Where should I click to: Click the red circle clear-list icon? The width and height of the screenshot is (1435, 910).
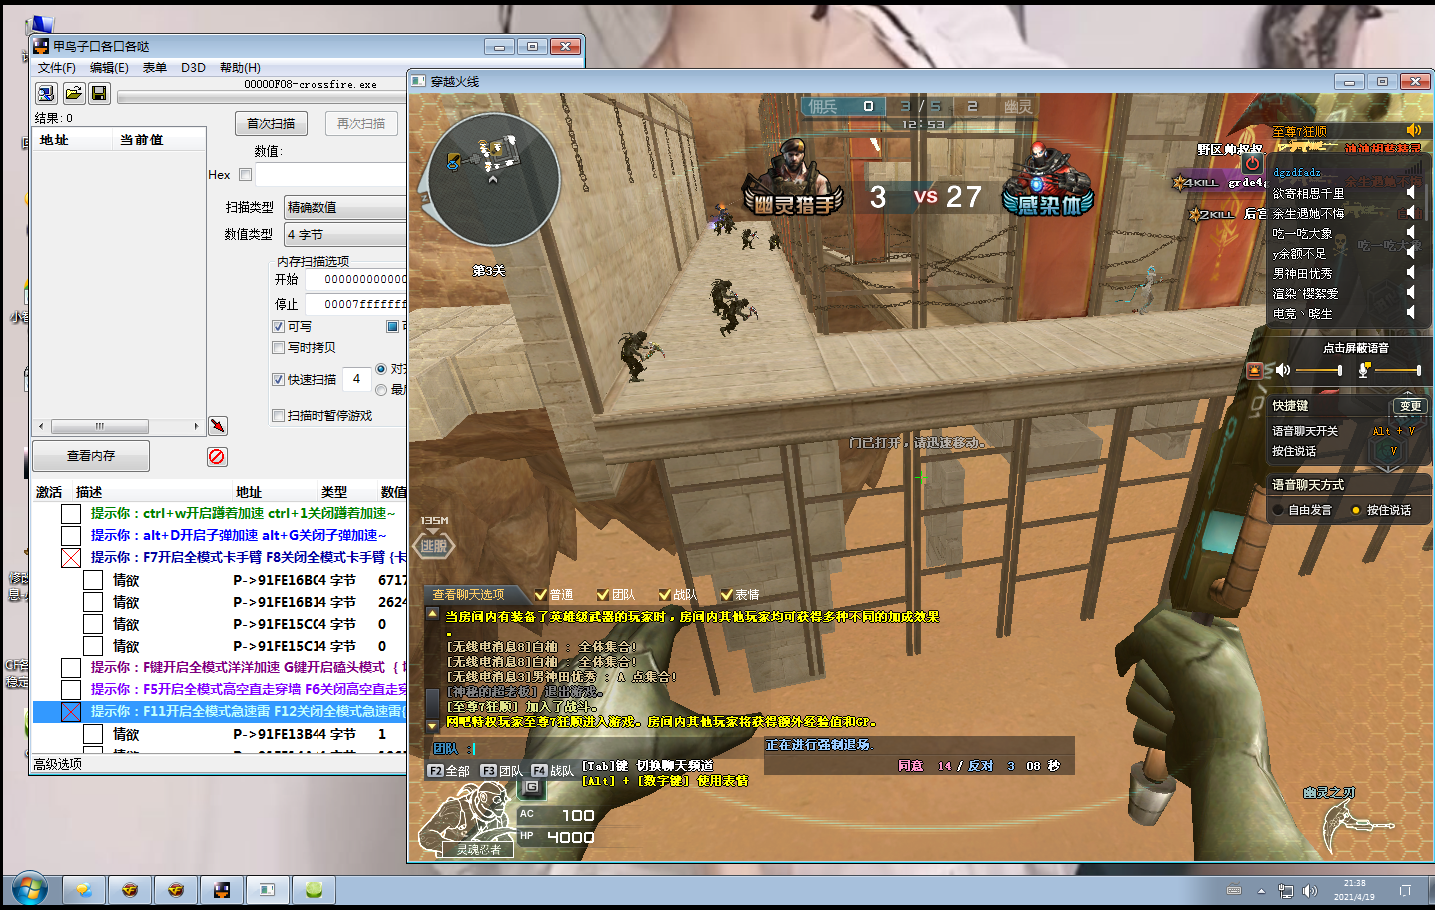(217, 456)
